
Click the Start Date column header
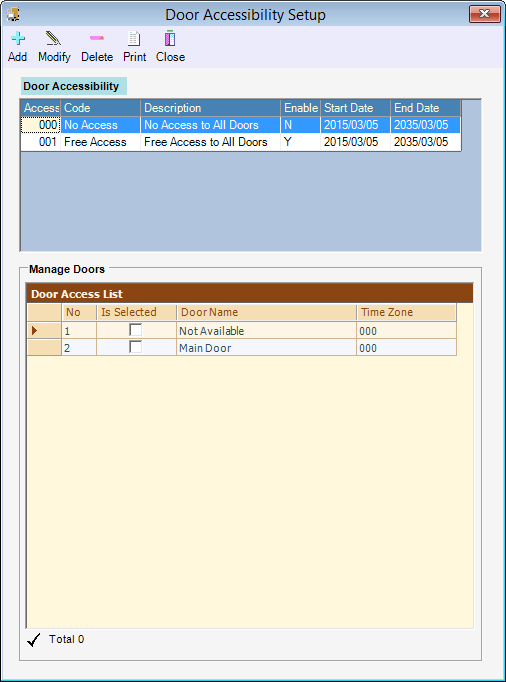[355, 108]
